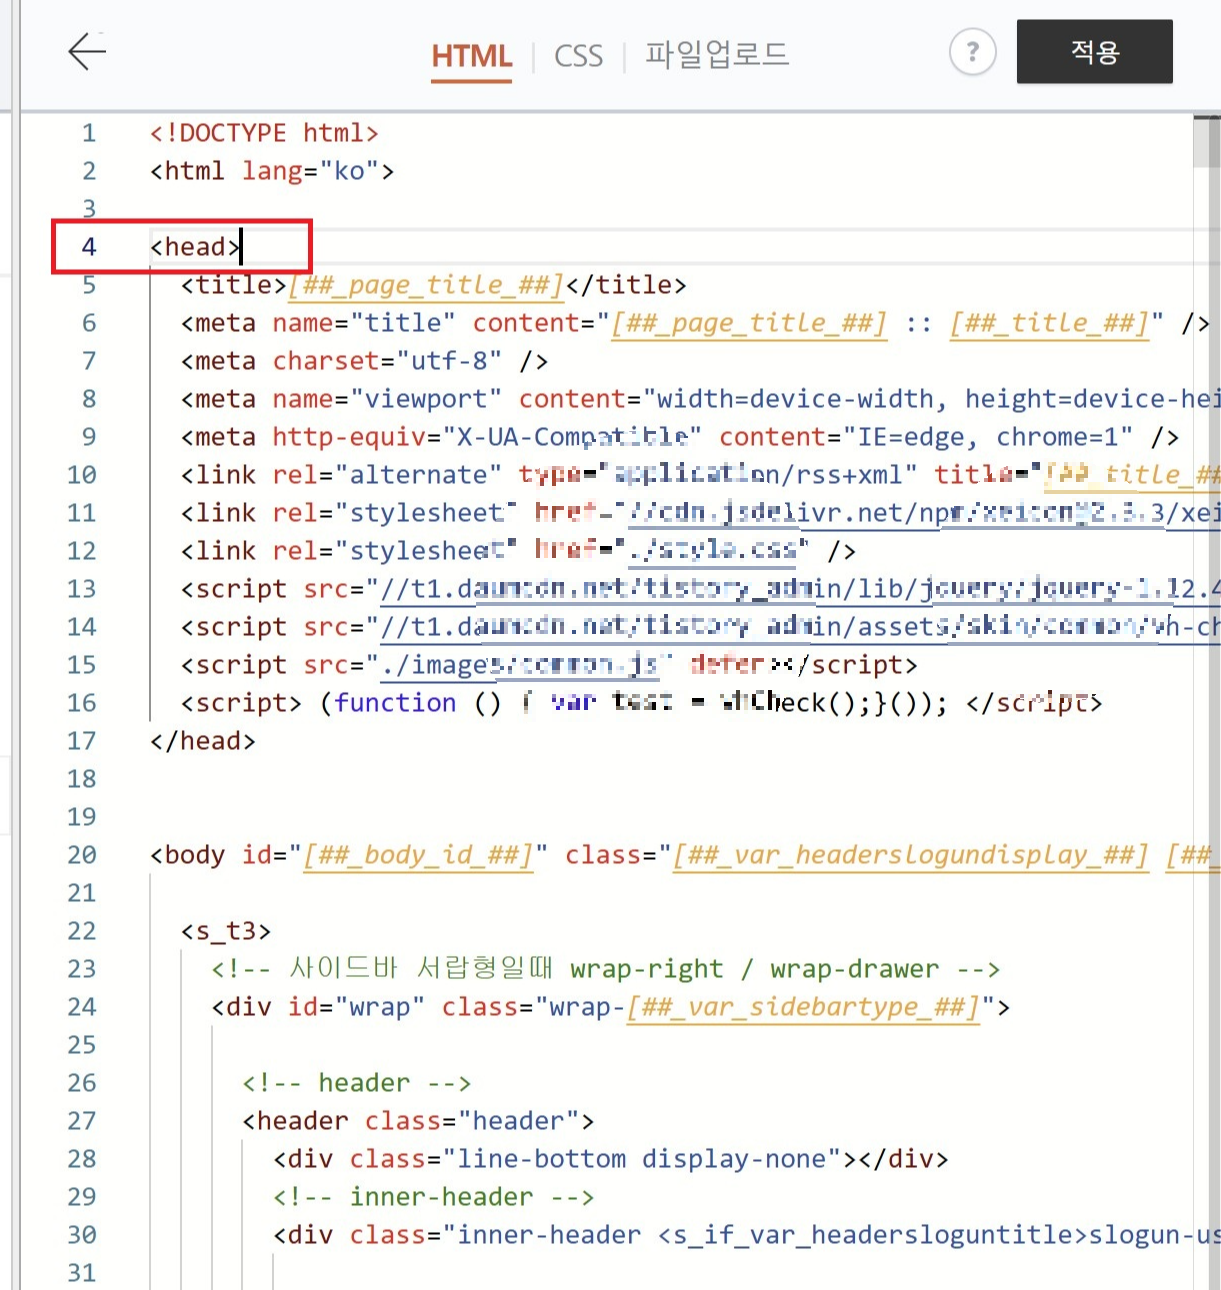Click the line-bottom display-none div line
Image resolution: width=1221 pixels, height=1290 pixels.
(611, 1159)
